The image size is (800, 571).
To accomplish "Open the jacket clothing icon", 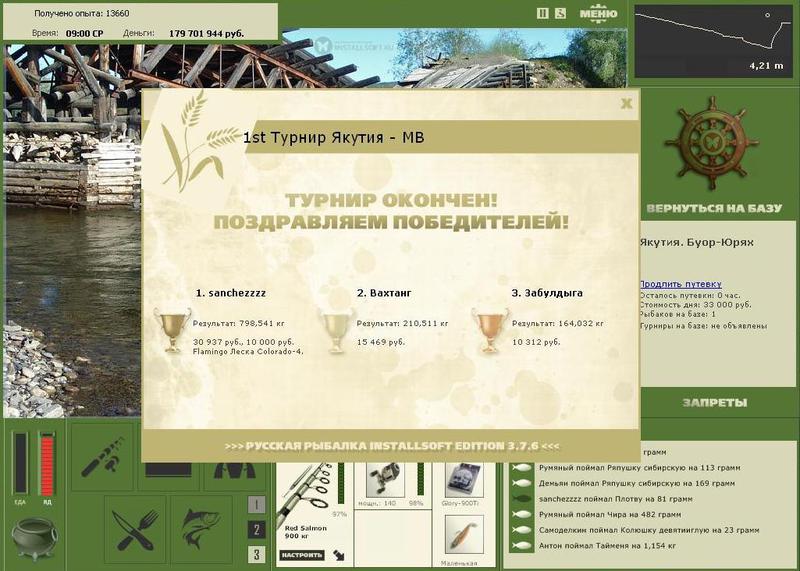I will [234, 470].
